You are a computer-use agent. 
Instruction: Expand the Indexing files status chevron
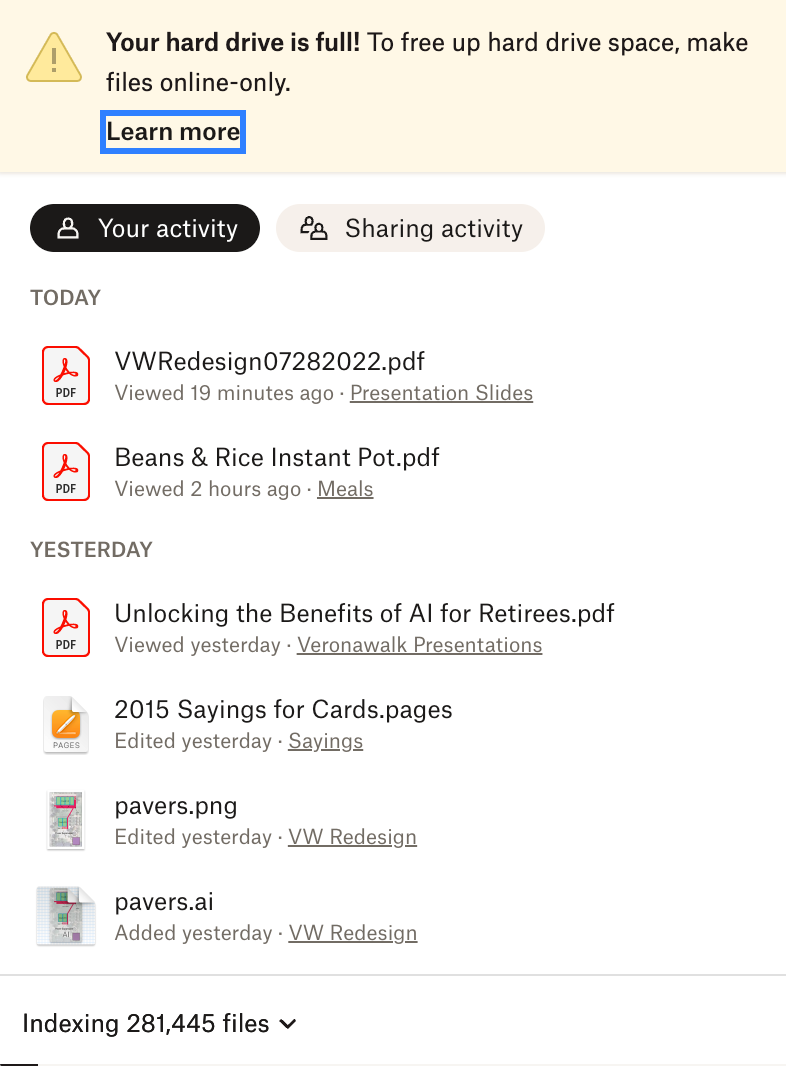coord(288,1024)
